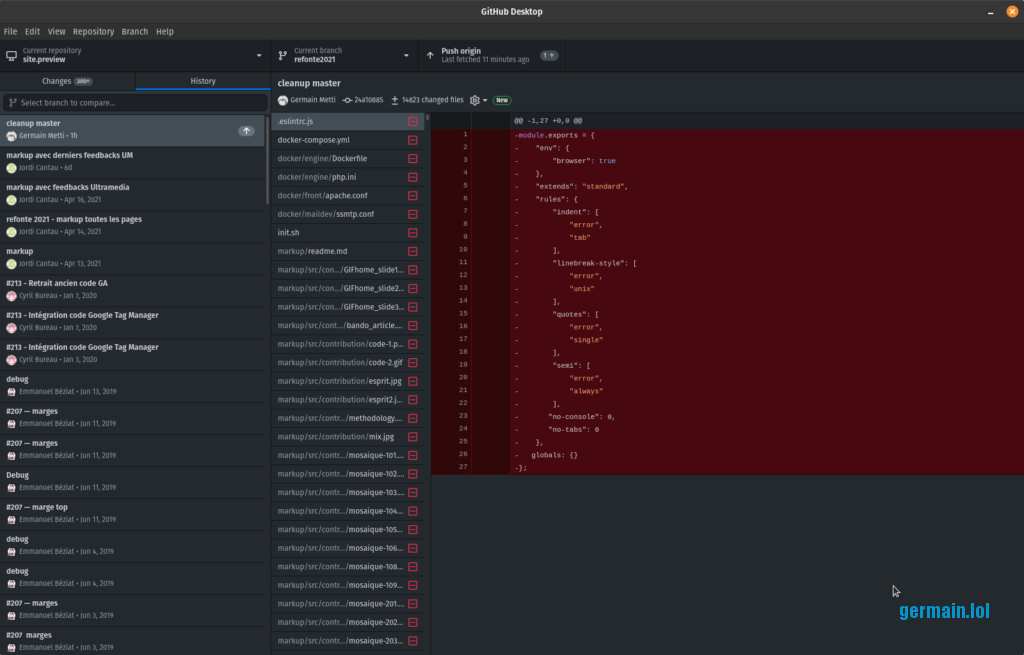Open the diff settings gear menu
Image resolution: width=1024 pixels, height=655 pixels.
tap(474, 100)
